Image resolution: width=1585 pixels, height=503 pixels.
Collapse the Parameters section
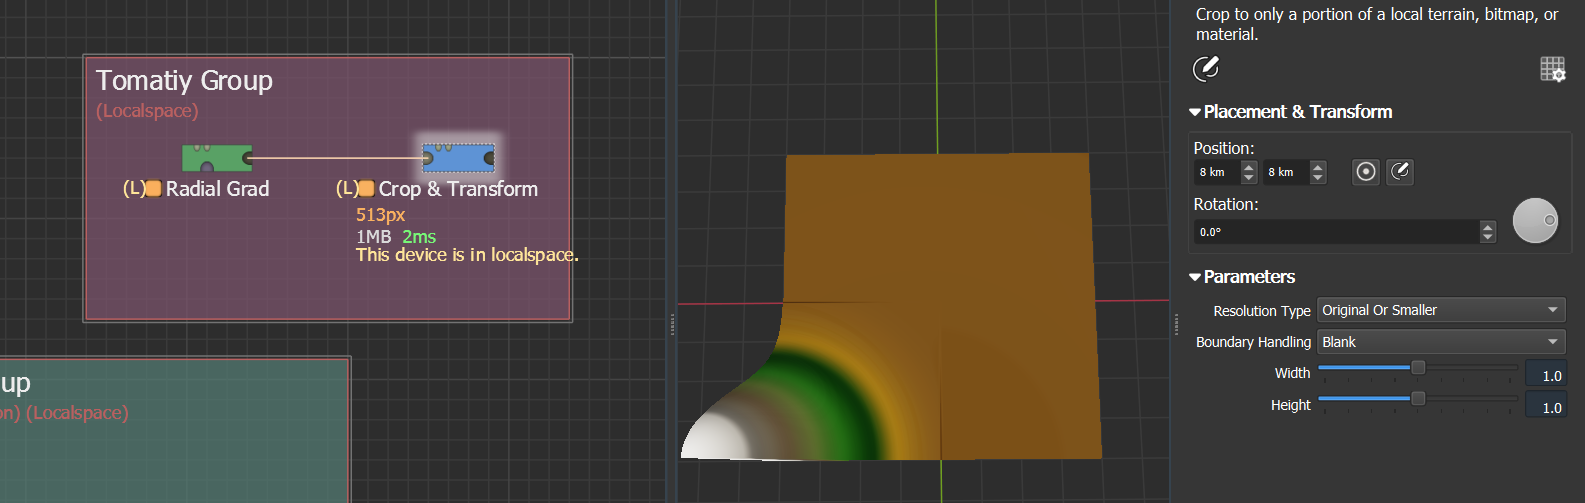[x=1195, y=277]
